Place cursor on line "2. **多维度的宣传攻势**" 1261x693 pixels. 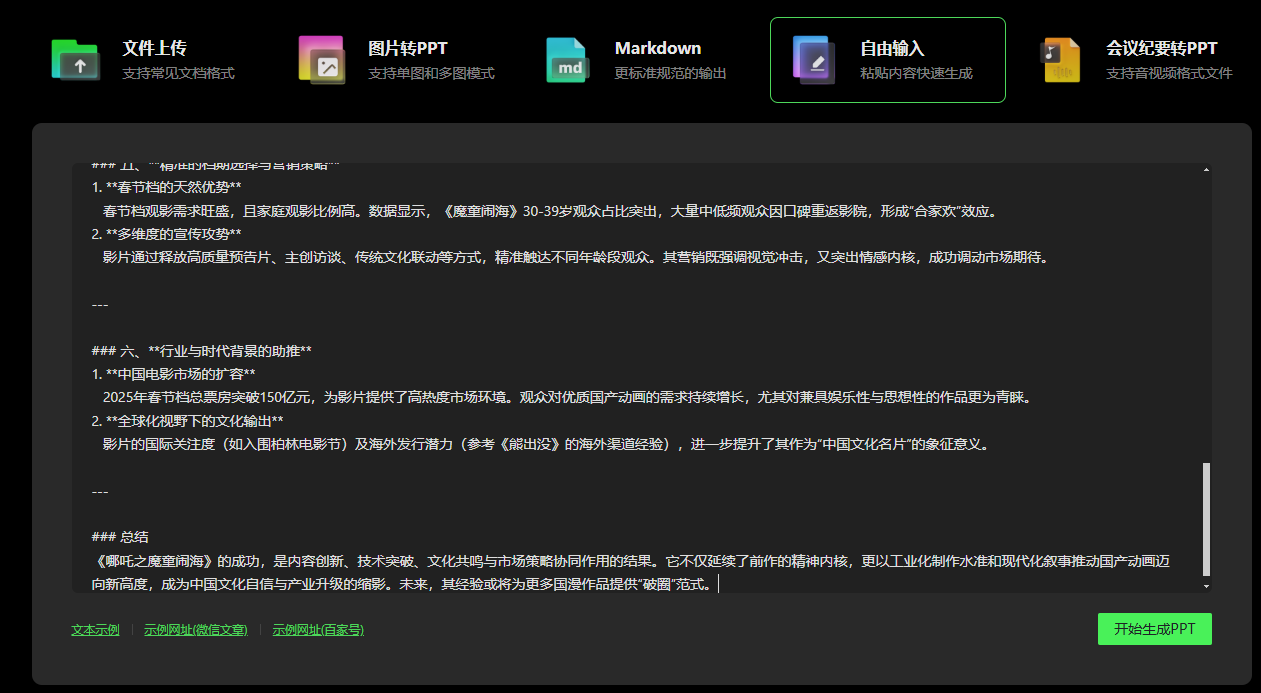click(166, 234)
